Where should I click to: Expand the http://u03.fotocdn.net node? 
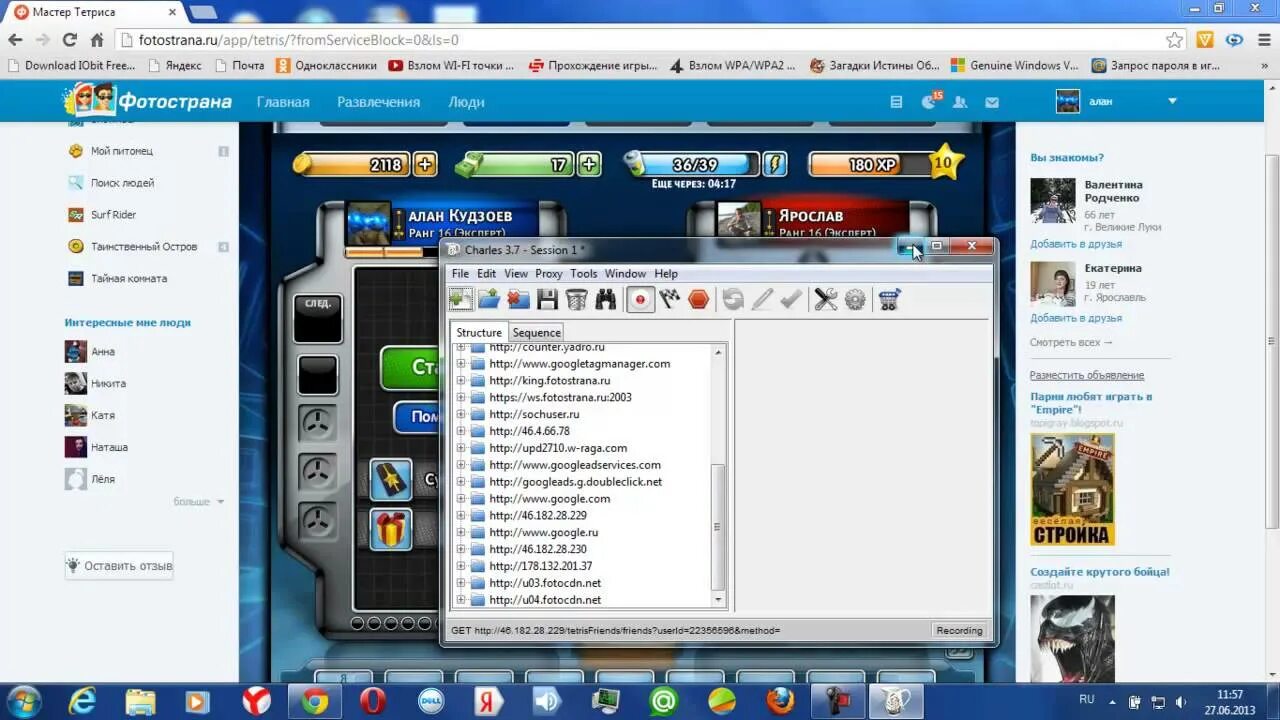[x=461, y=583]
